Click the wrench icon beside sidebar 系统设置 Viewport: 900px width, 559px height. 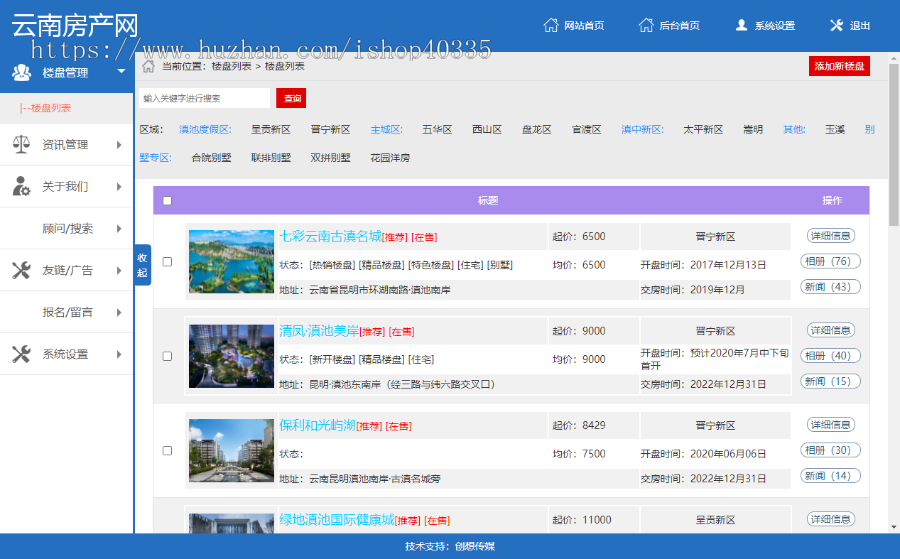click(x=21, y=354)
